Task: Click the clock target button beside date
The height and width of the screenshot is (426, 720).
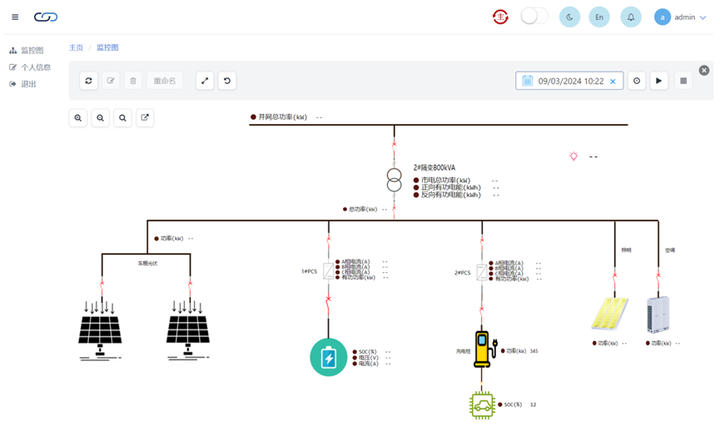Action: click(x=636, y=81)
